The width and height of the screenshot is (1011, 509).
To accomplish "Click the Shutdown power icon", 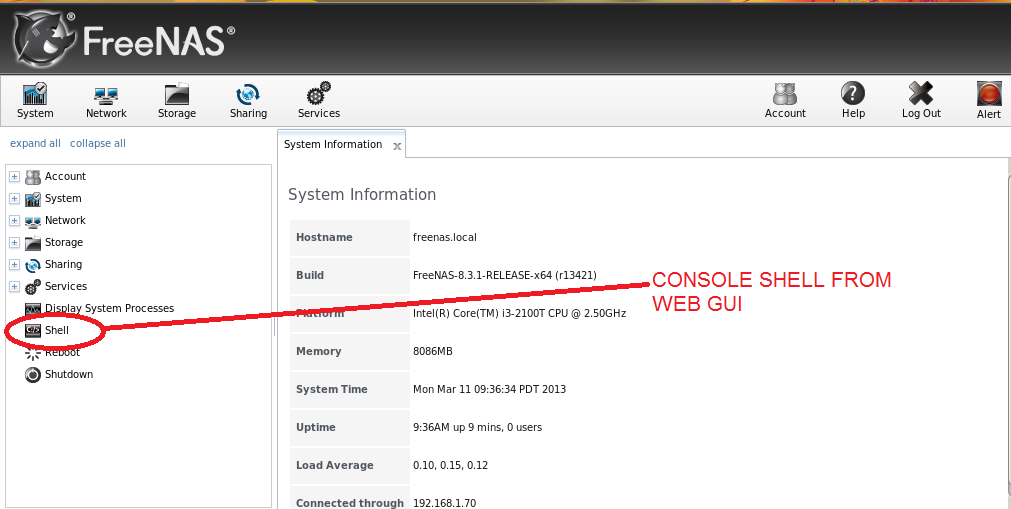I will click(x=33, y=374).
